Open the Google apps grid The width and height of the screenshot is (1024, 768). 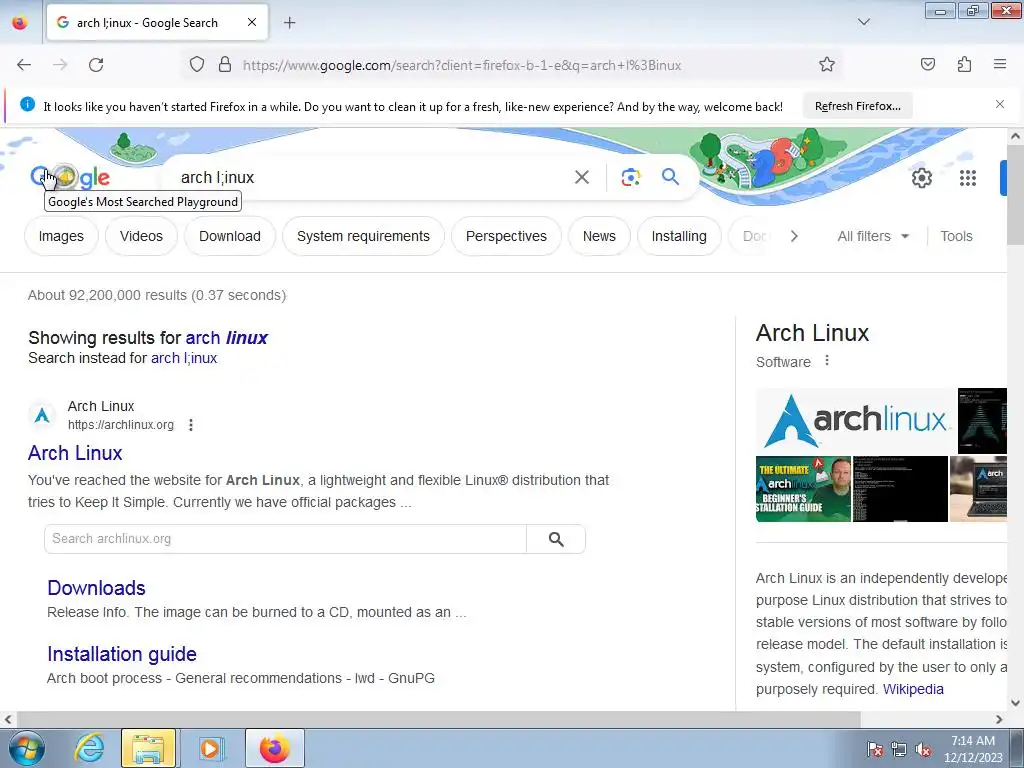[x=968, y=178]
